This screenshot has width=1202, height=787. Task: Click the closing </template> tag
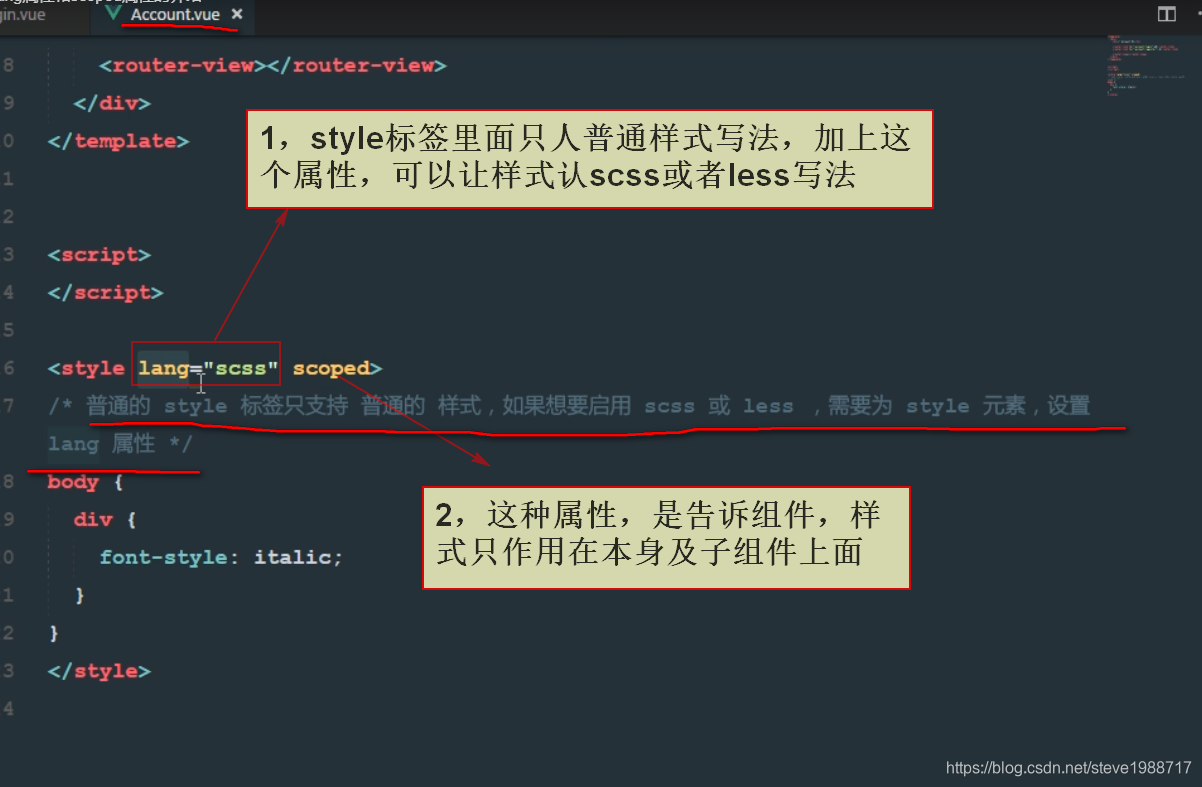click(118, 141)
